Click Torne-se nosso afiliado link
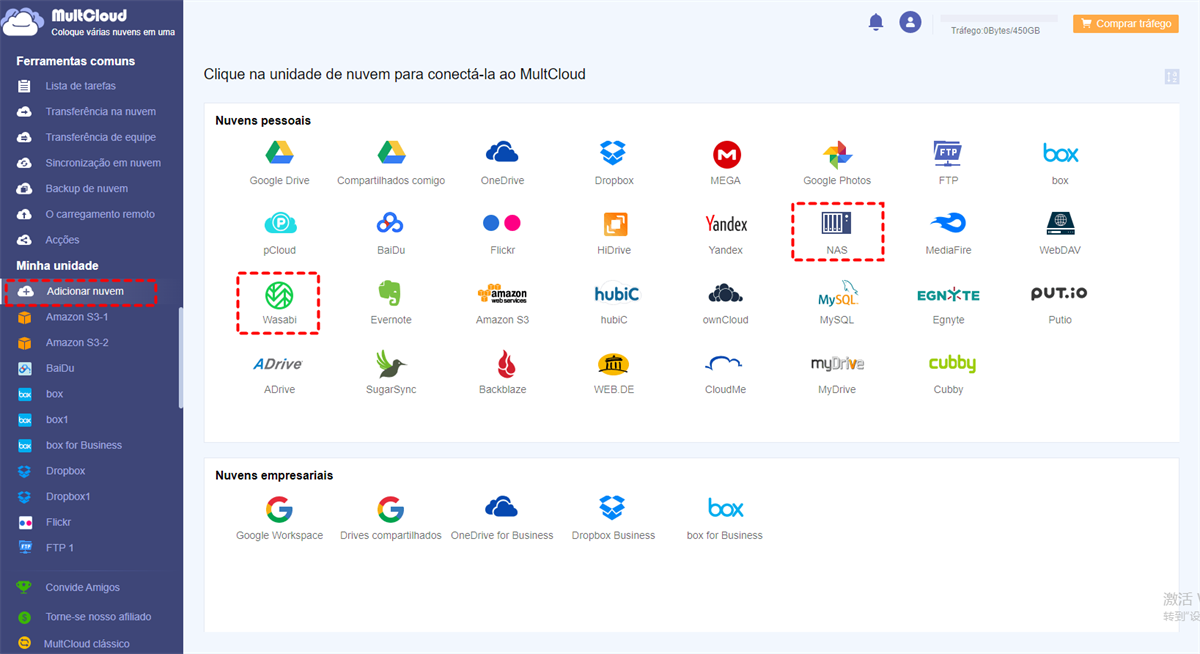 [98, 617]
